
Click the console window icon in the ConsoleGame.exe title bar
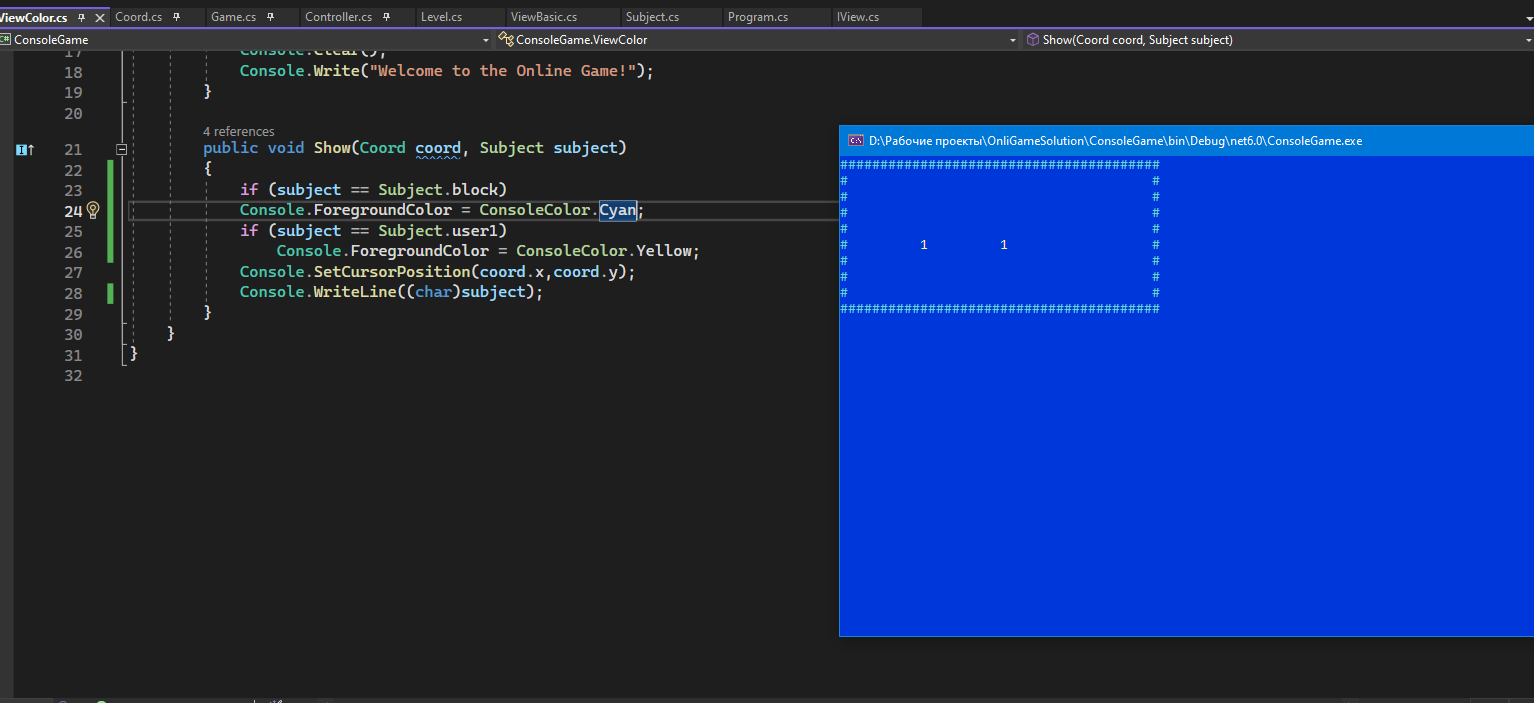coord(856,141)
